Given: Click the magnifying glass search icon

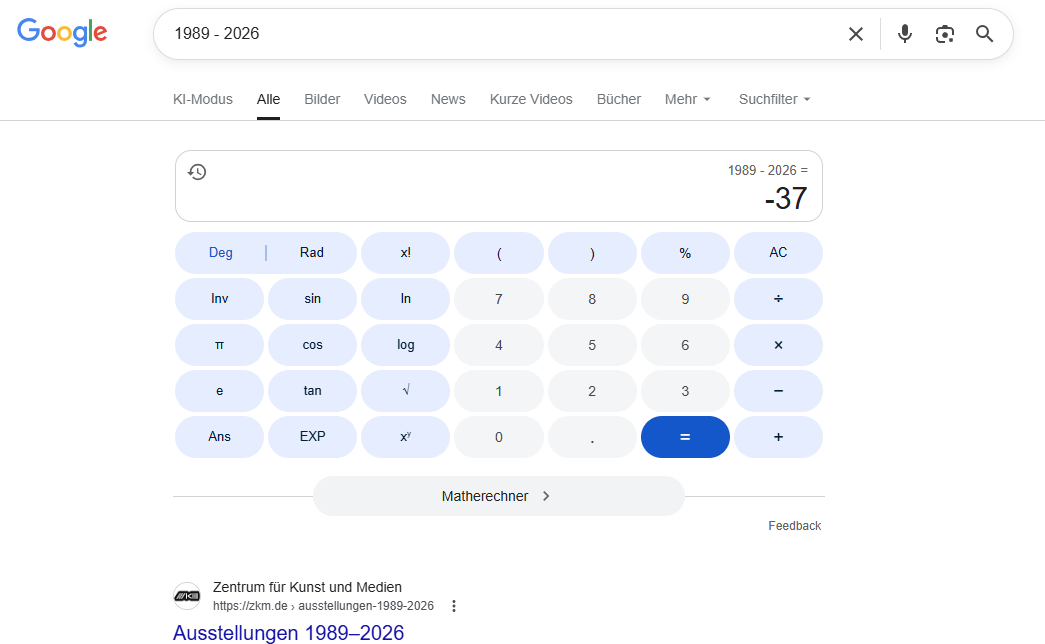Looking at the screenshot, I should [x=985, y=34].
